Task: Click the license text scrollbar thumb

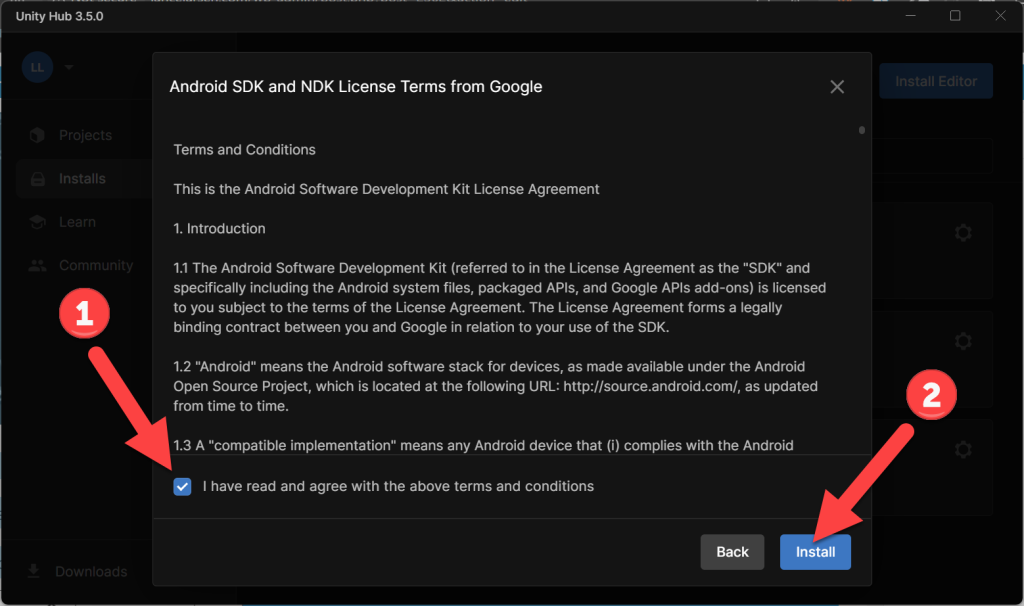Action: tap(862, 131)
